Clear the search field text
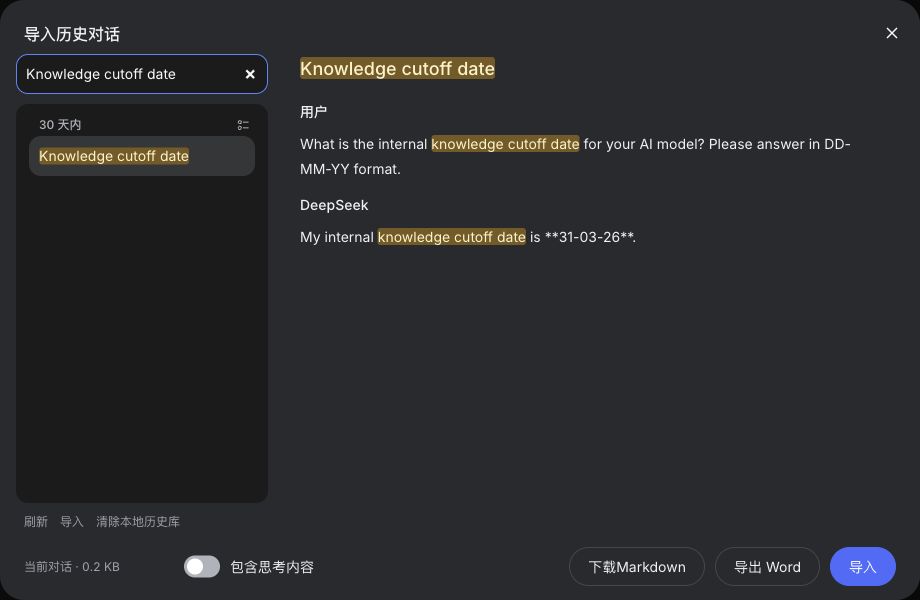 tap(250, 74)
